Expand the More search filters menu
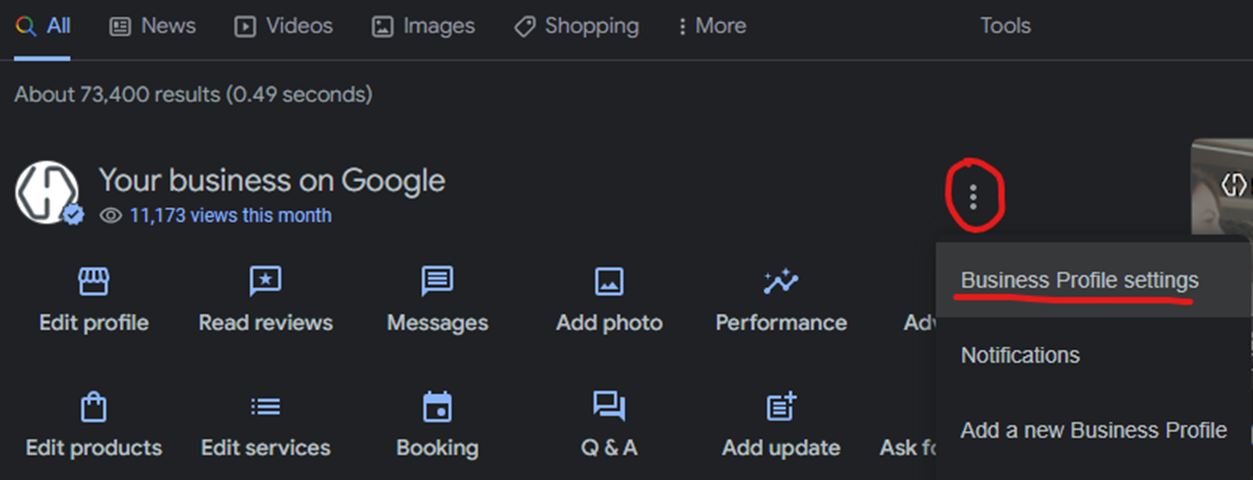The image size is (1253, 480). tap(712, 26)
